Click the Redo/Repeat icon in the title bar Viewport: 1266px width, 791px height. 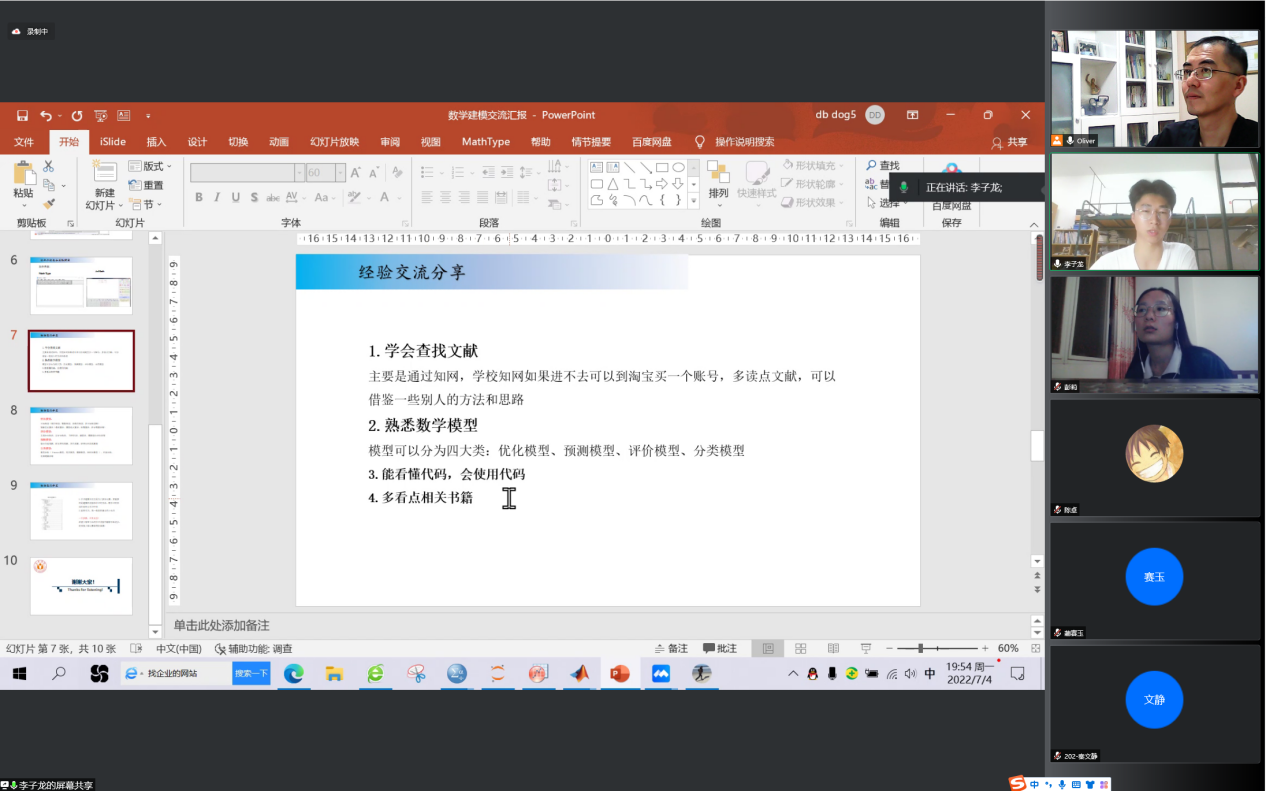pyautogui.click(x=77, y=116)
